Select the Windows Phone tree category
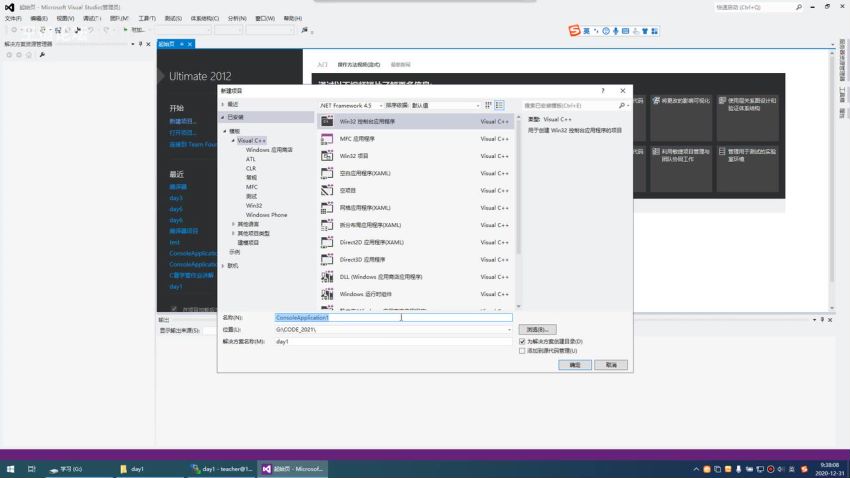Image resolution: width=850 pixels, height=478 pixels. pyautogui.click(x=266, y=215)
